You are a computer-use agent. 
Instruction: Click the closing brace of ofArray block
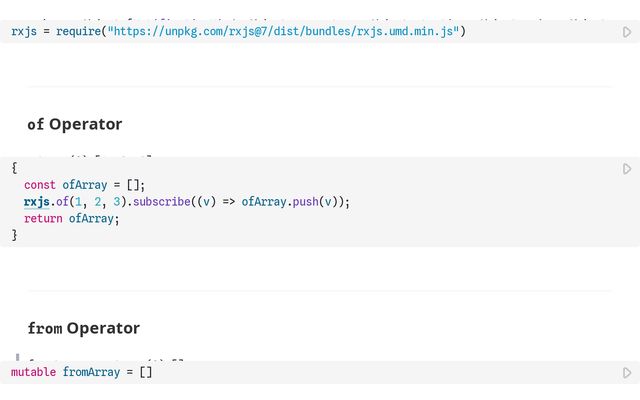click(14, 236)
